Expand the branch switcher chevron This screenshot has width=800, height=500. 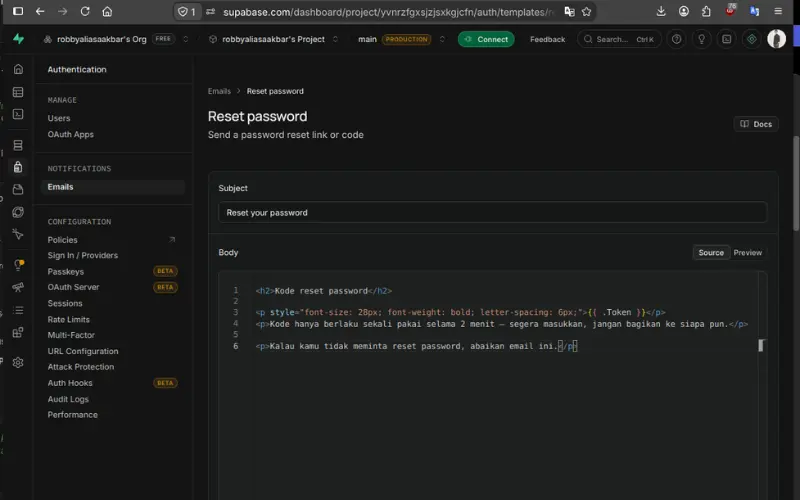442,39
